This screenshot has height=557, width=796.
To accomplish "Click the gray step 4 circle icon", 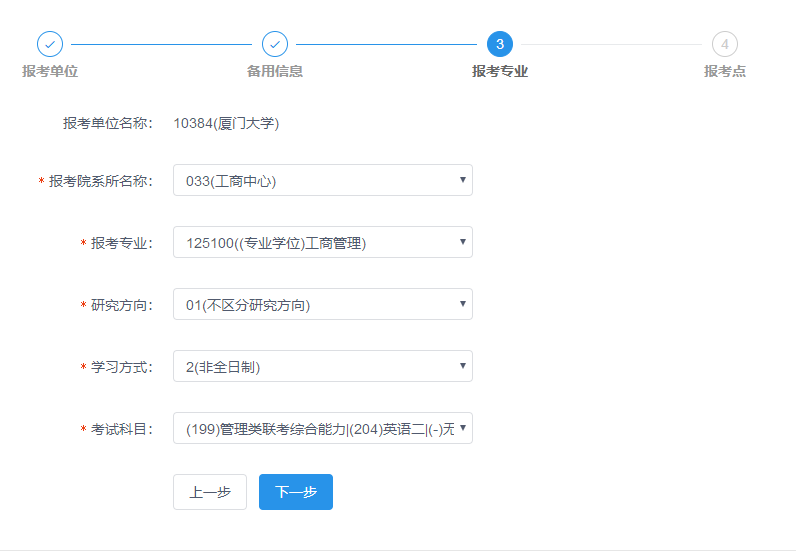I will tap(725, 44).
